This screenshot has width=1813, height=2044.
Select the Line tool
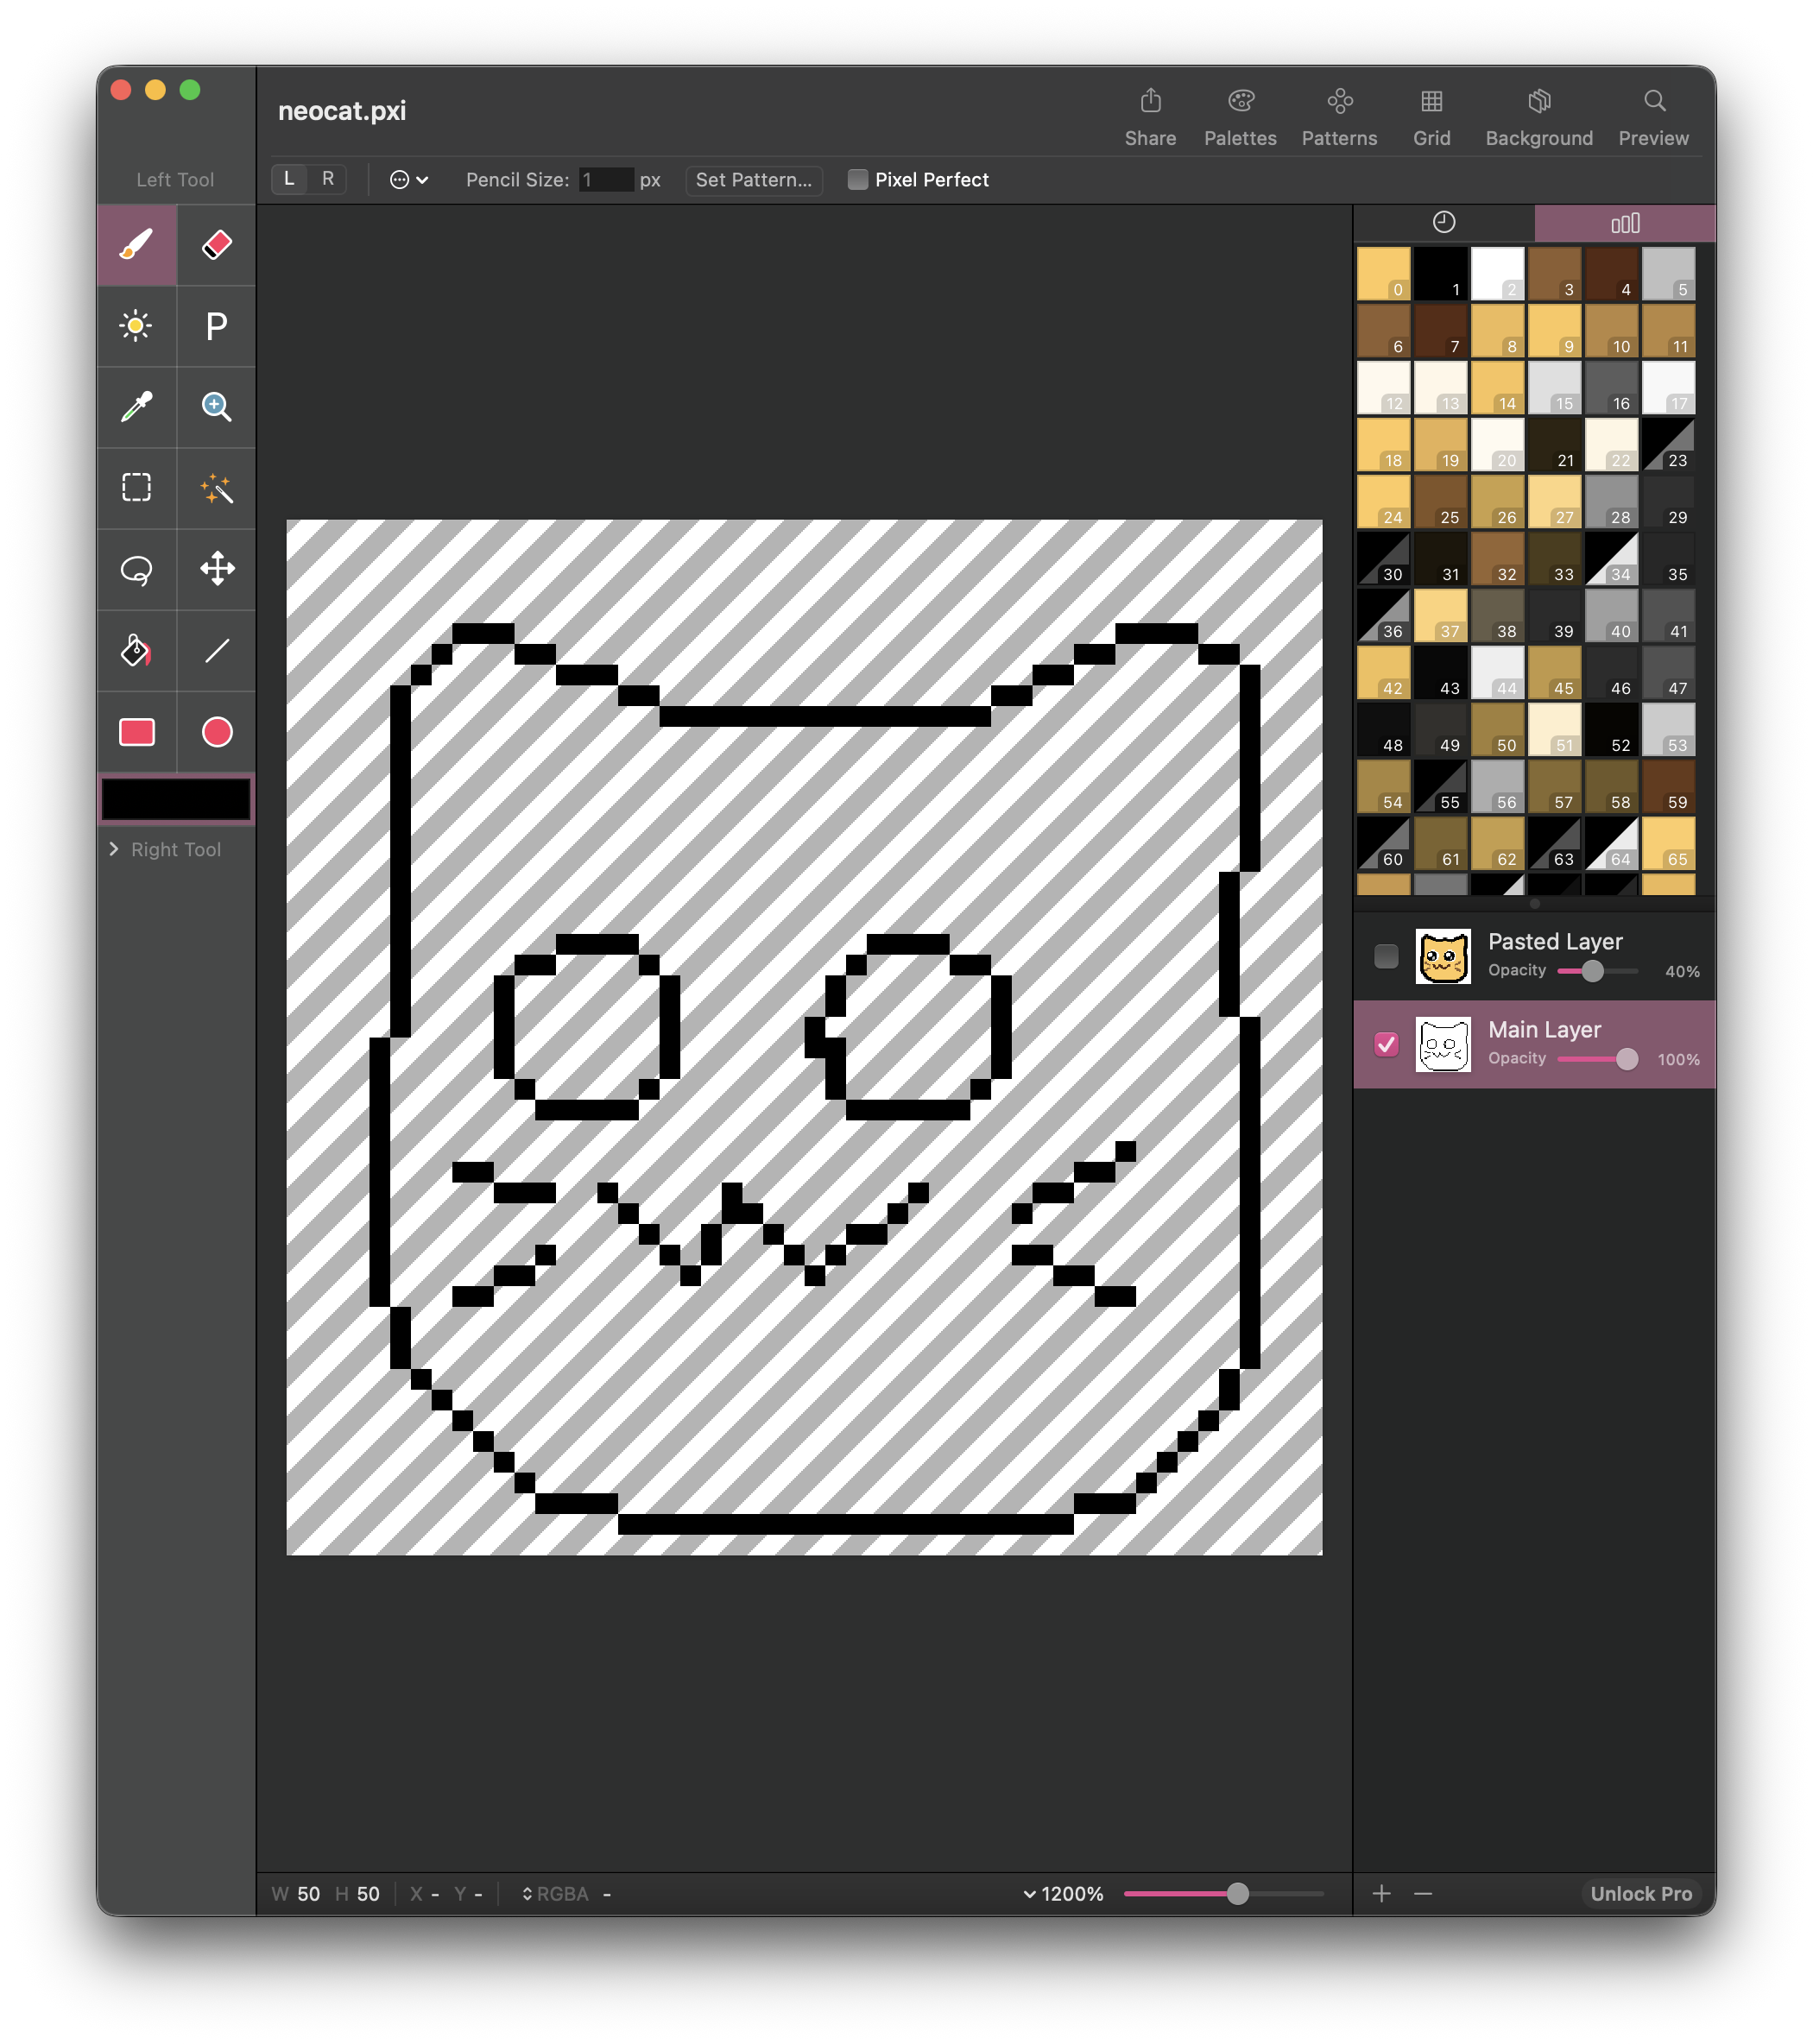217,651
